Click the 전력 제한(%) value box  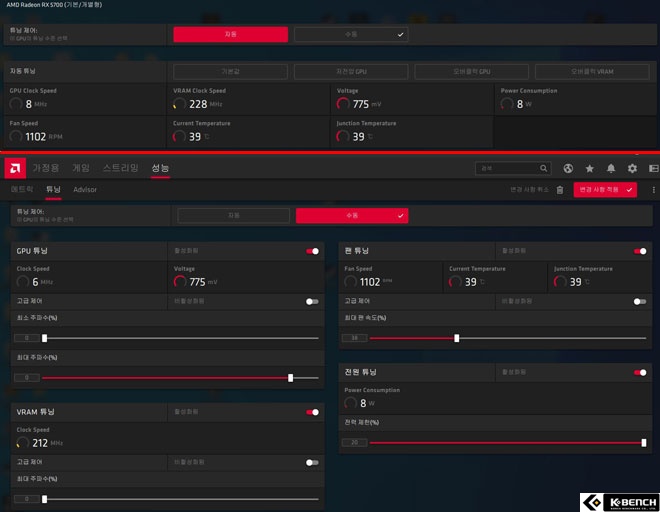click(354, 443)
